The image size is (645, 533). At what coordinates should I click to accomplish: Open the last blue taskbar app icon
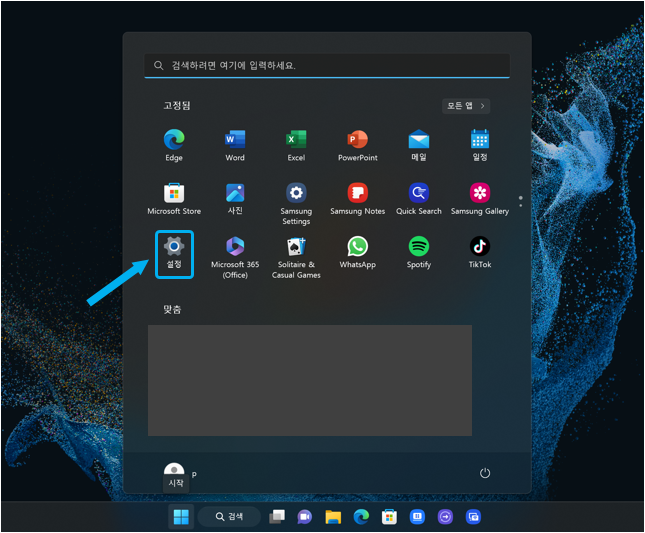(473, 517)
